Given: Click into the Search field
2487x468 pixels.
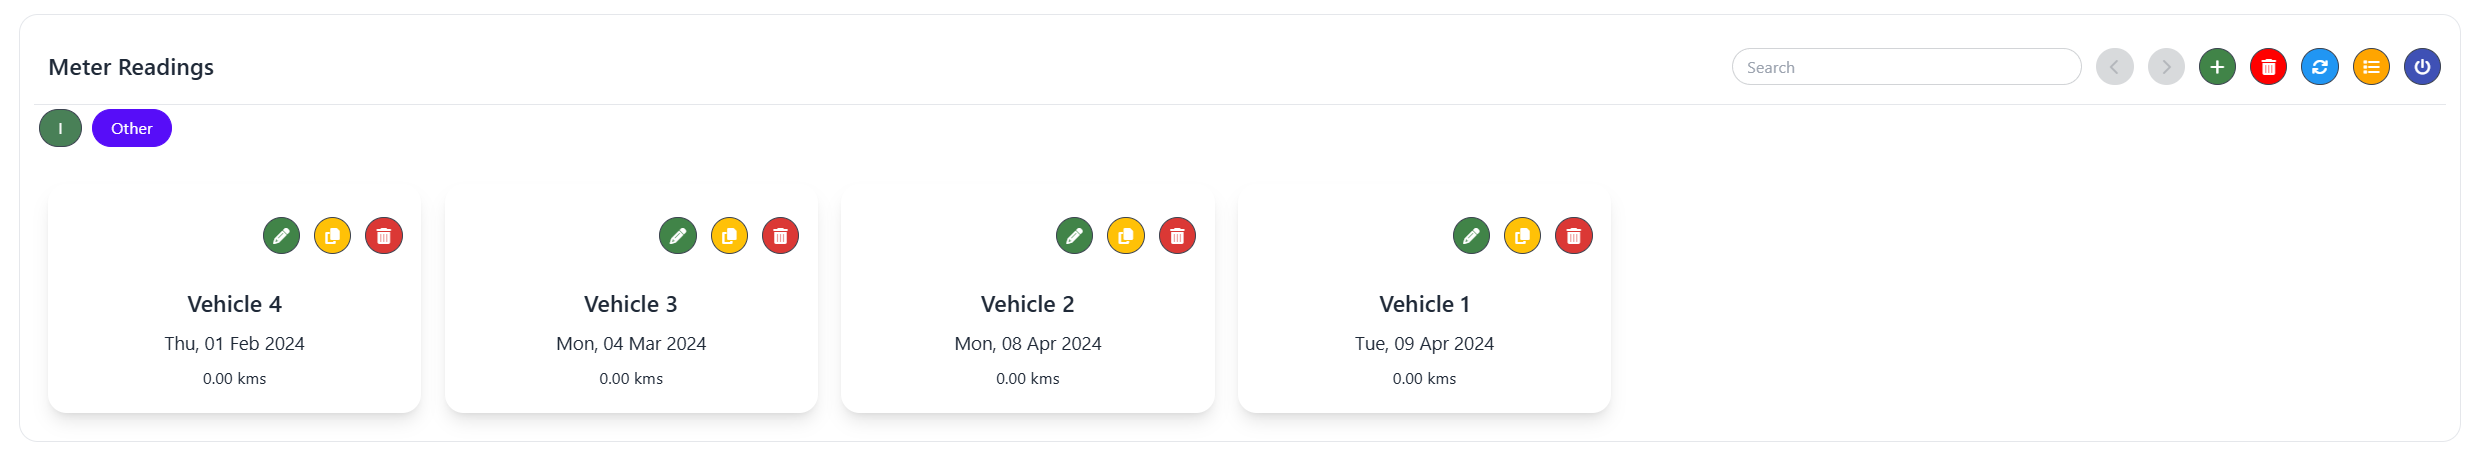Looking at the screenshot, I should 1906,67.
